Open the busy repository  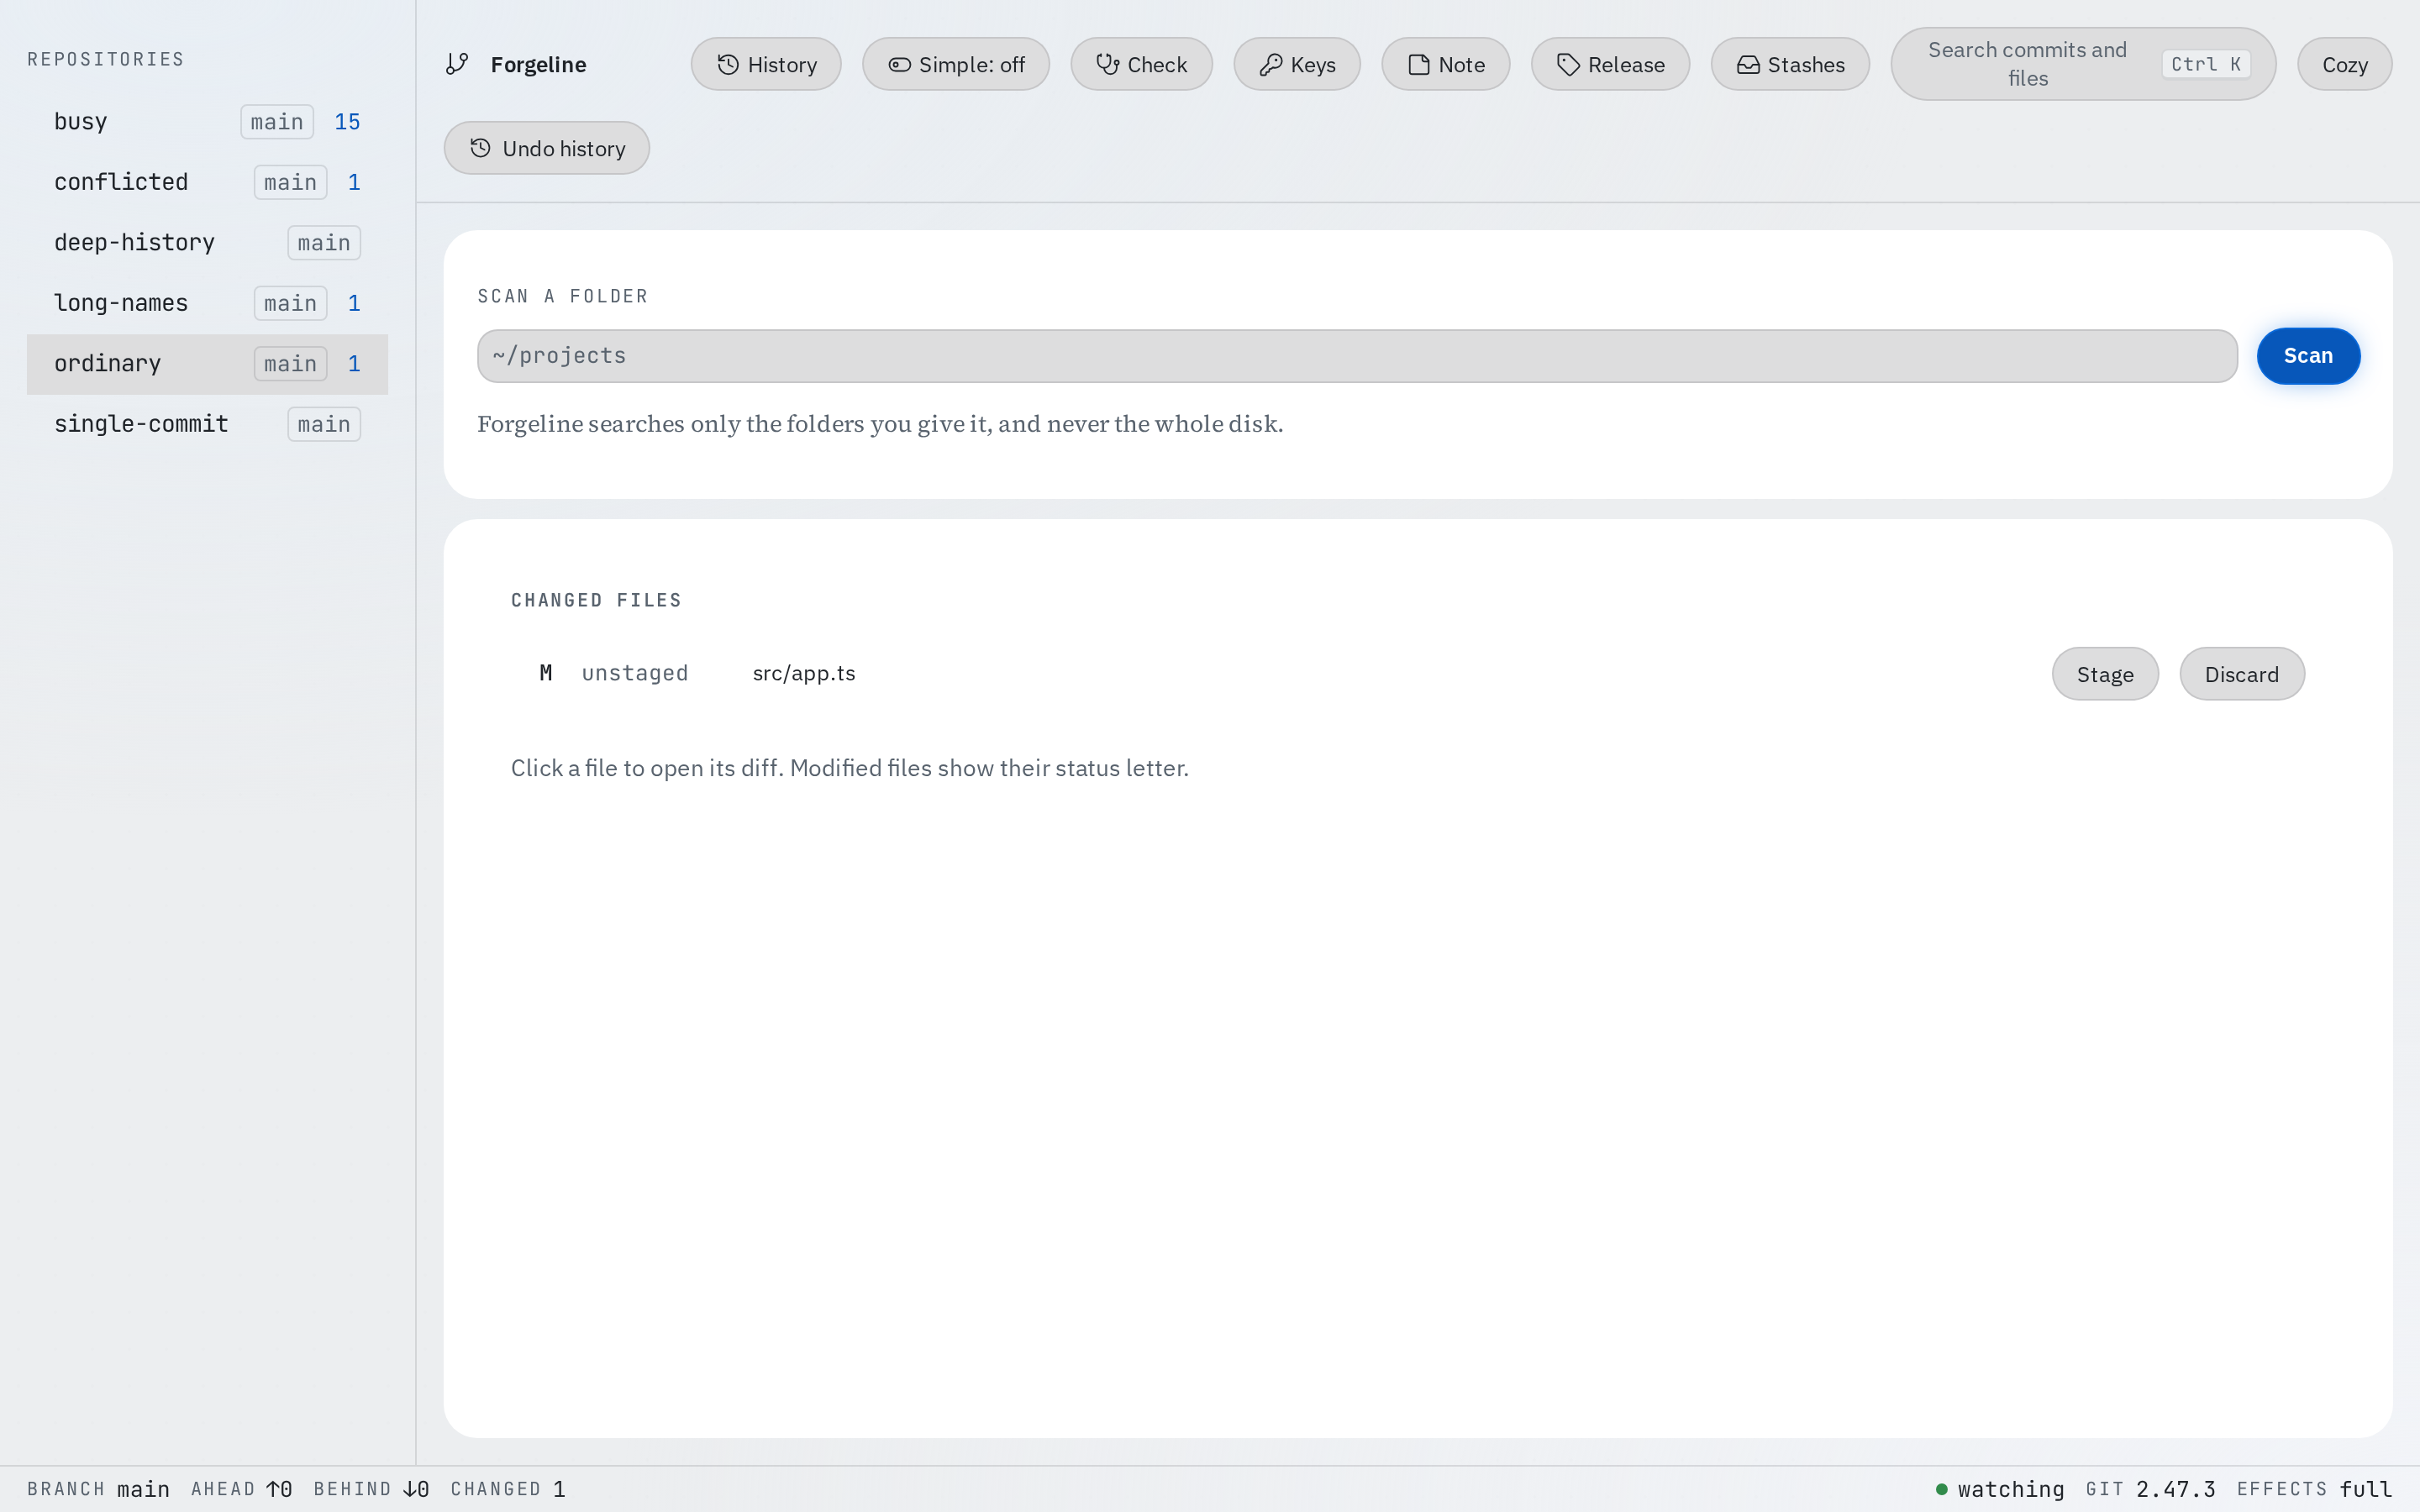click(x=207, y=121)
